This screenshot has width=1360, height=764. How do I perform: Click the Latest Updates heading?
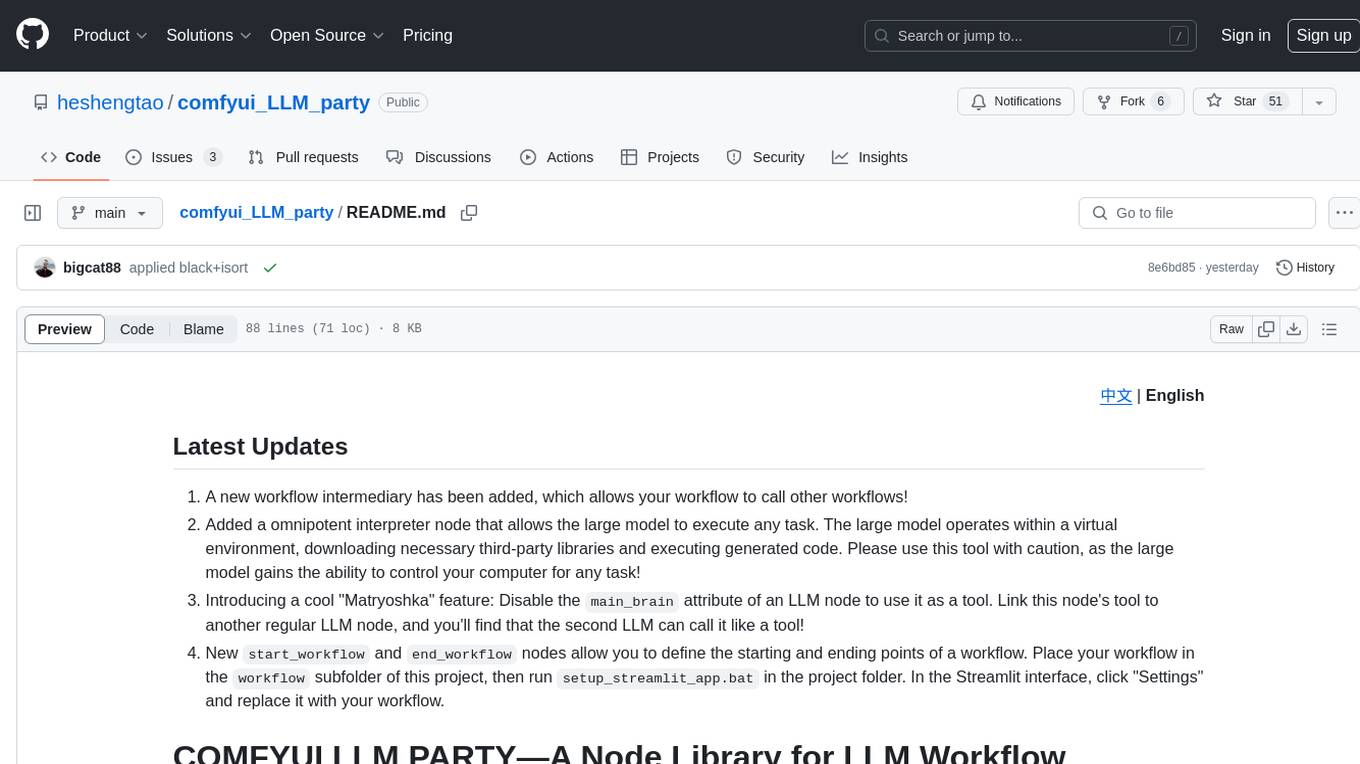260,446
